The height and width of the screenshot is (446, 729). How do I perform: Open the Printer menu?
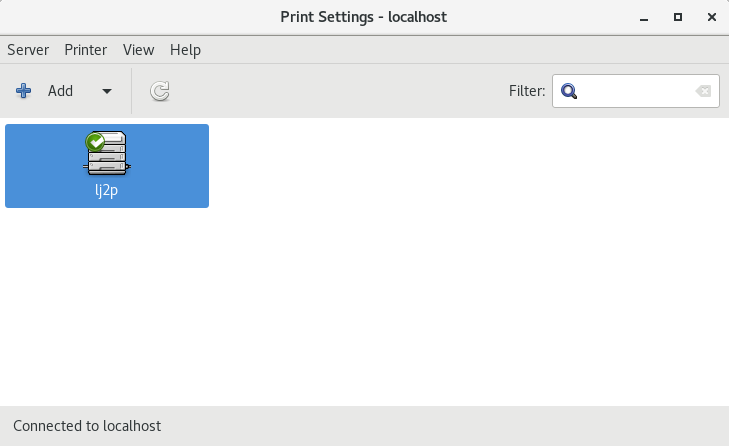tap(86, 50)
